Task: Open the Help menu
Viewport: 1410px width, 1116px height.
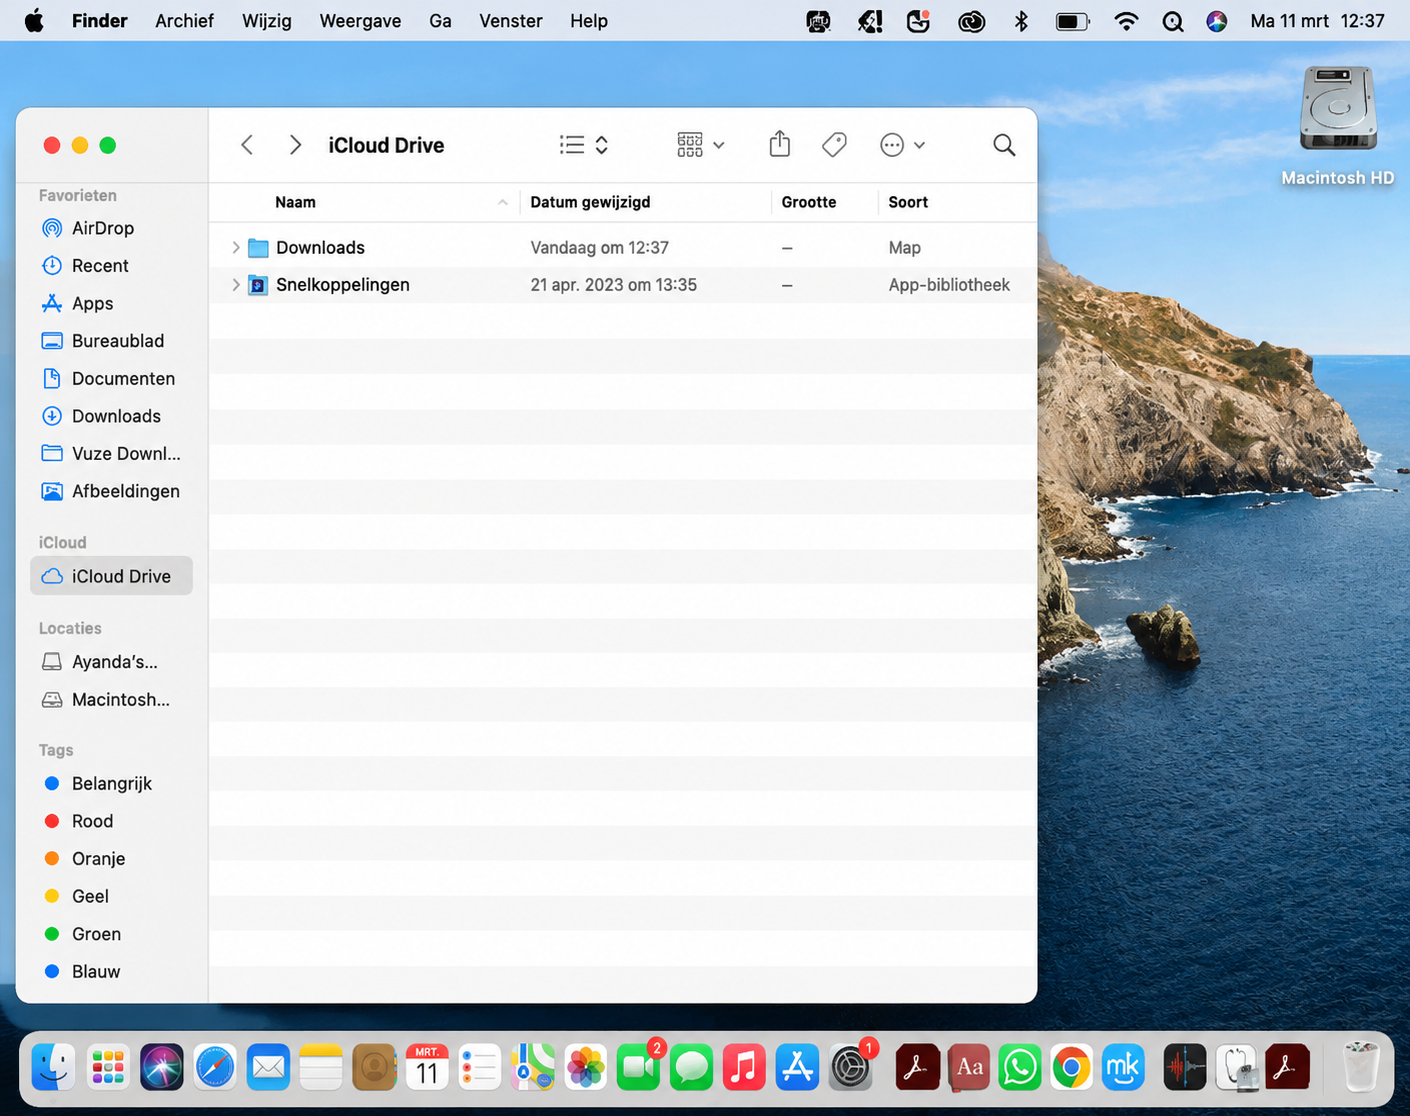Action: pos(589,21)
